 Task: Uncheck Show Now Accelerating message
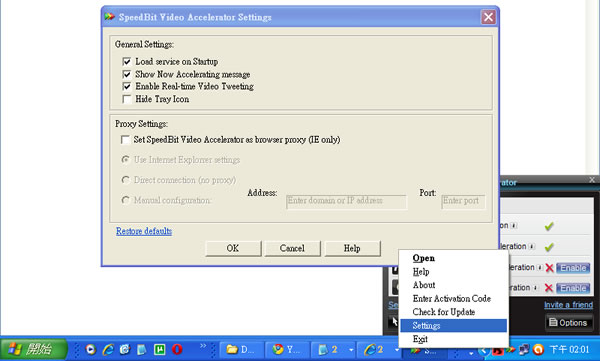click(127, 74)
